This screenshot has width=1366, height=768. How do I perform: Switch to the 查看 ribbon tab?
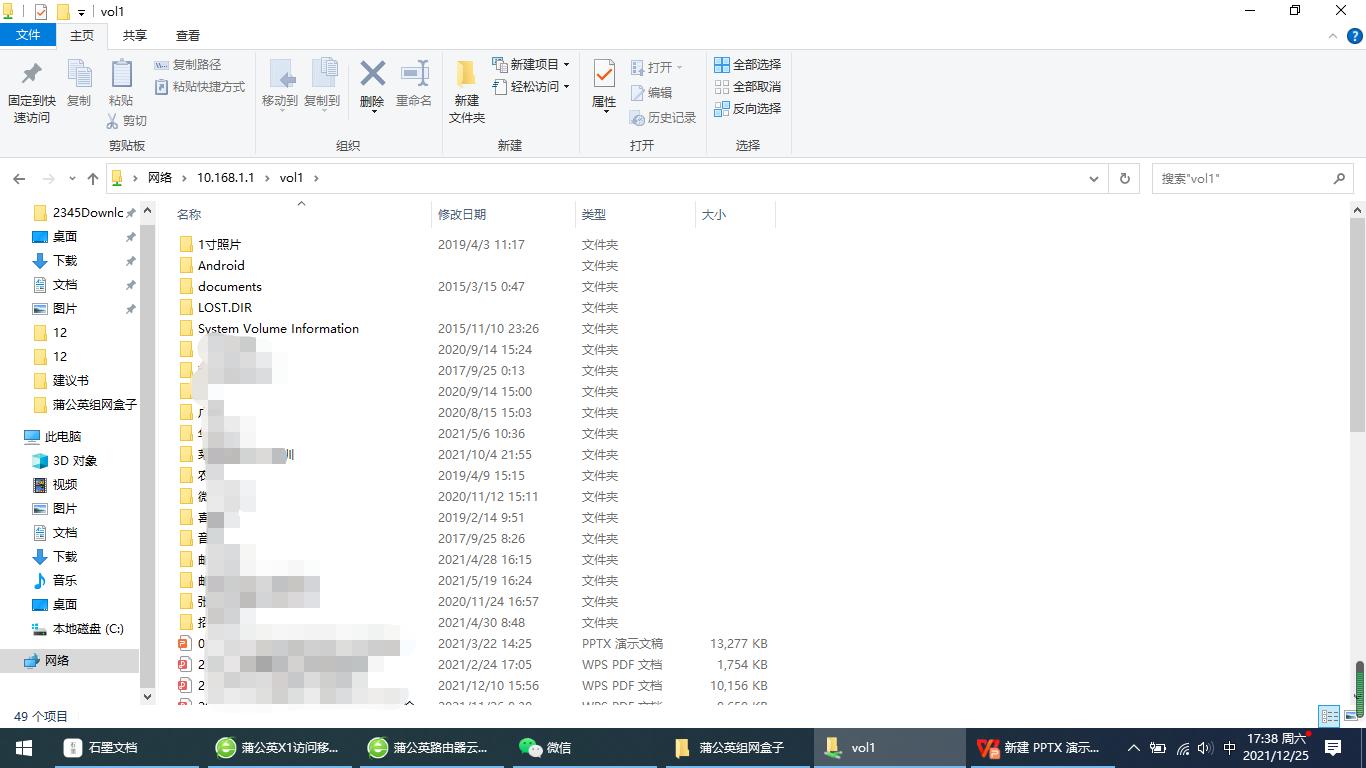pyautogui.click(x=187, y=34)
